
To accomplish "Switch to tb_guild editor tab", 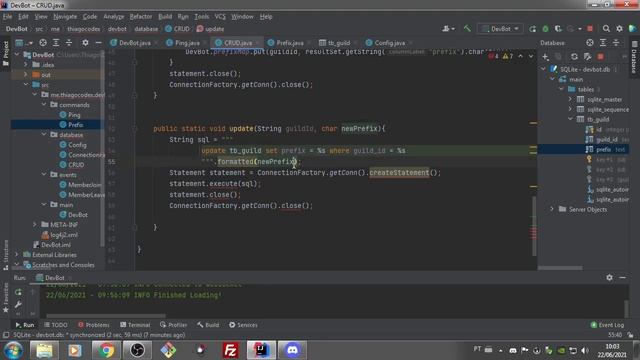I will pyautogui.click(x=339, y=42).
